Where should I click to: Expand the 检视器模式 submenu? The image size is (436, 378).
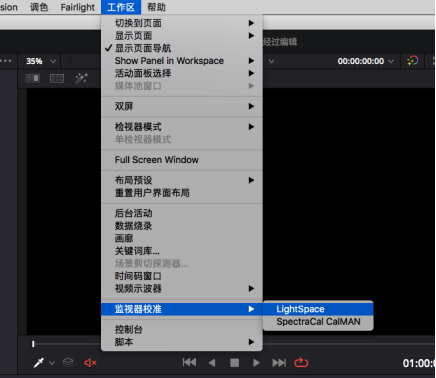point(182,127)
